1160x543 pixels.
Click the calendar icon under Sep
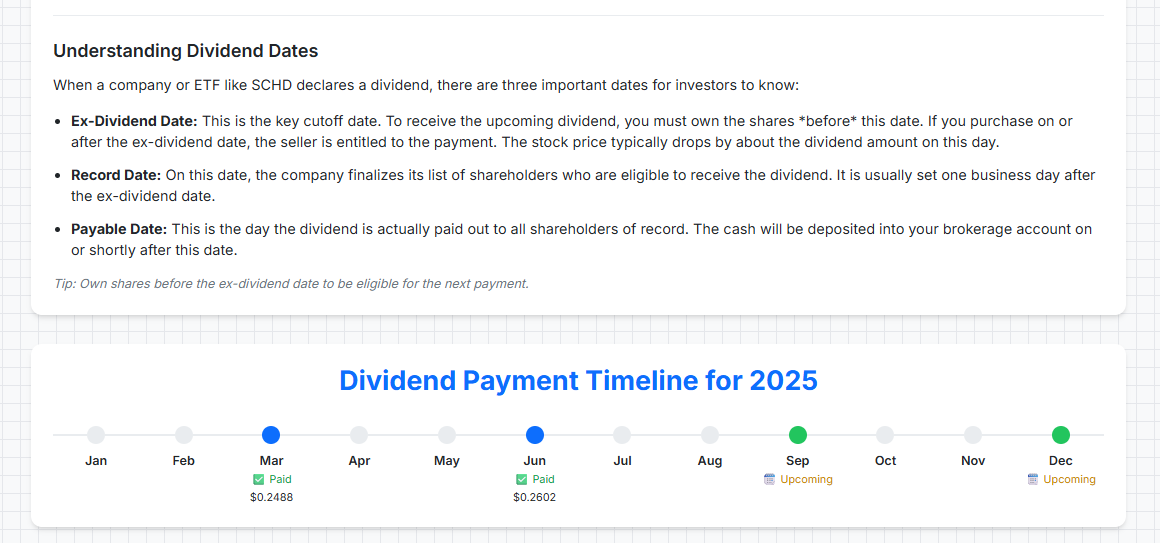coord(769,479)
